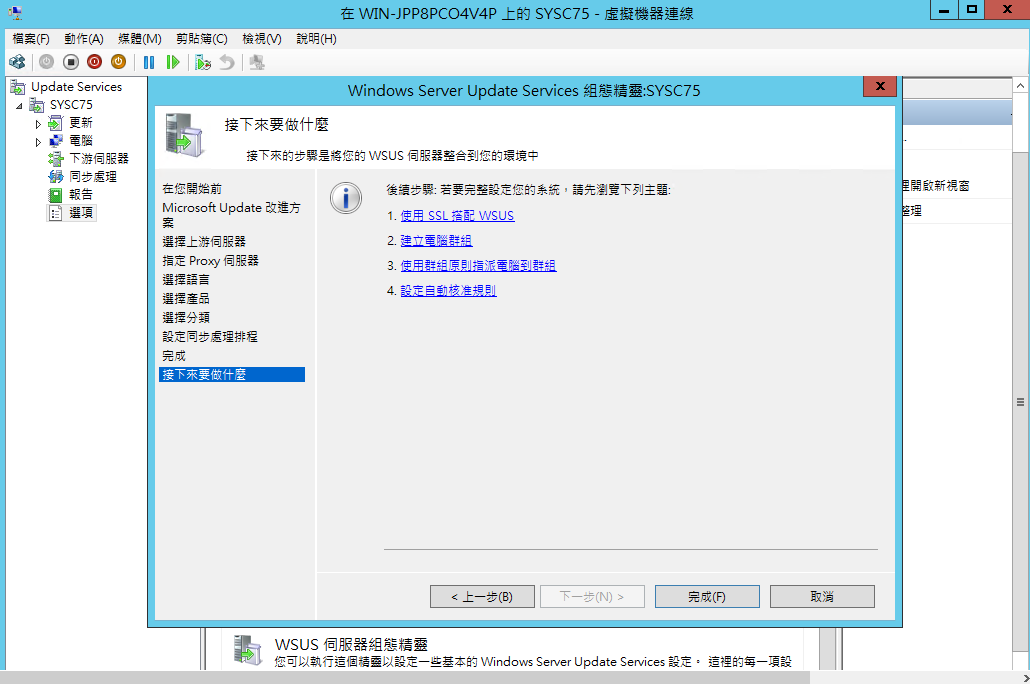Click the blue information icon in wizard
Image resolution: width=1030 pixels, height=684 pixels.
click(x=346, y=198)
